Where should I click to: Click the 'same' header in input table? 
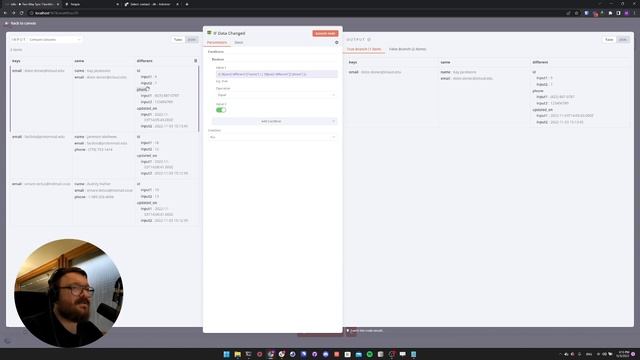click(79, 61)
